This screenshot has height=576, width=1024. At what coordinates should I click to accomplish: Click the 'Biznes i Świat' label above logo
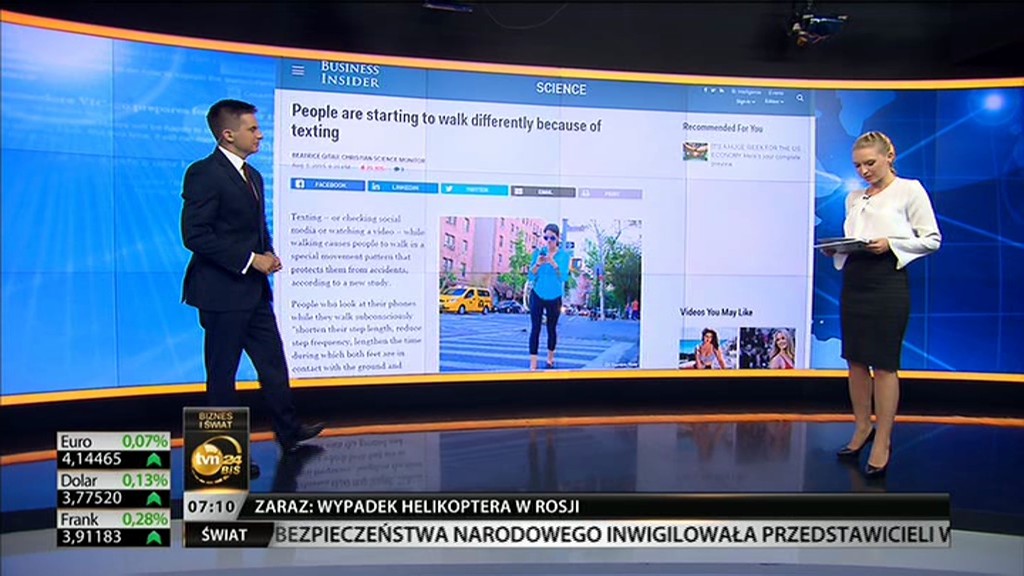[x=216, y=420]
